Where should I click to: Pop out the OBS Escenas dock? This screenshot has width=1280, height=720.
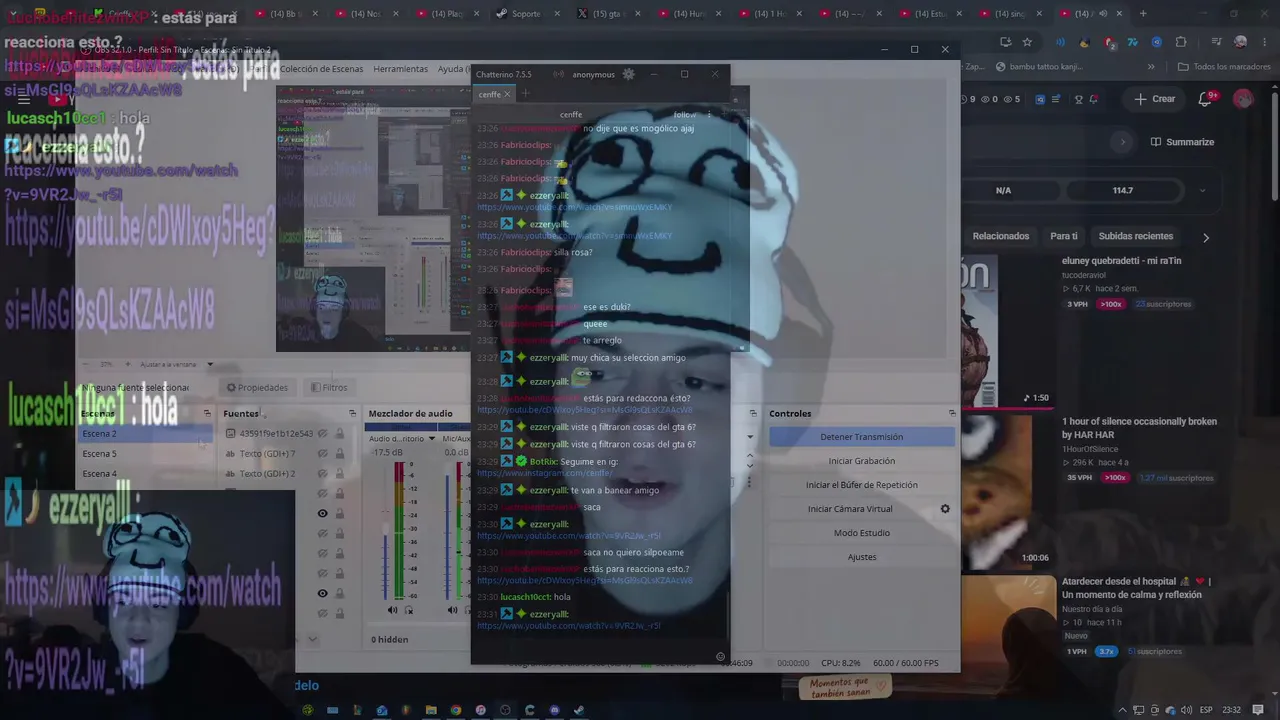pyautogui.click(x=207, y=413)
